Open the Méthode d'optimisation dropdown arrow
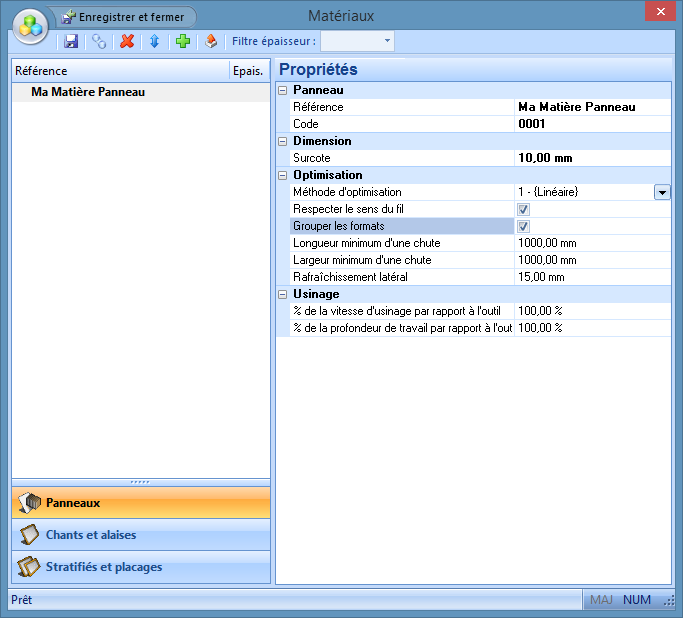Image resolution: width=683 pixels, height=618 pixels. tap(661, 192)
